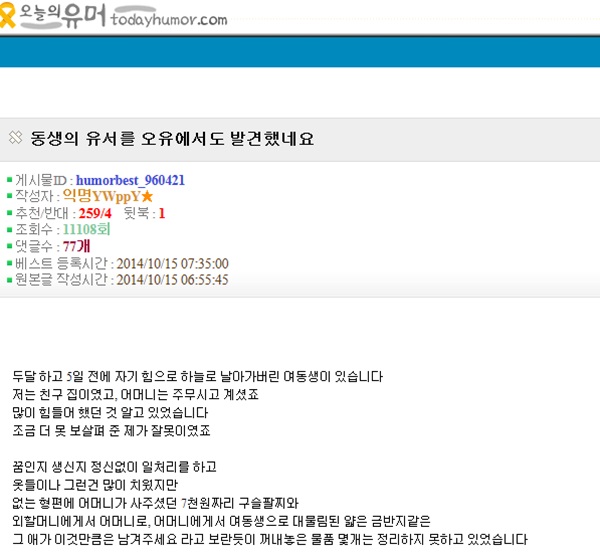Image resolution: width=600 pixels, height=553 pixels.
Task: Click the 작성자 label
Action: tap(34, 196)
